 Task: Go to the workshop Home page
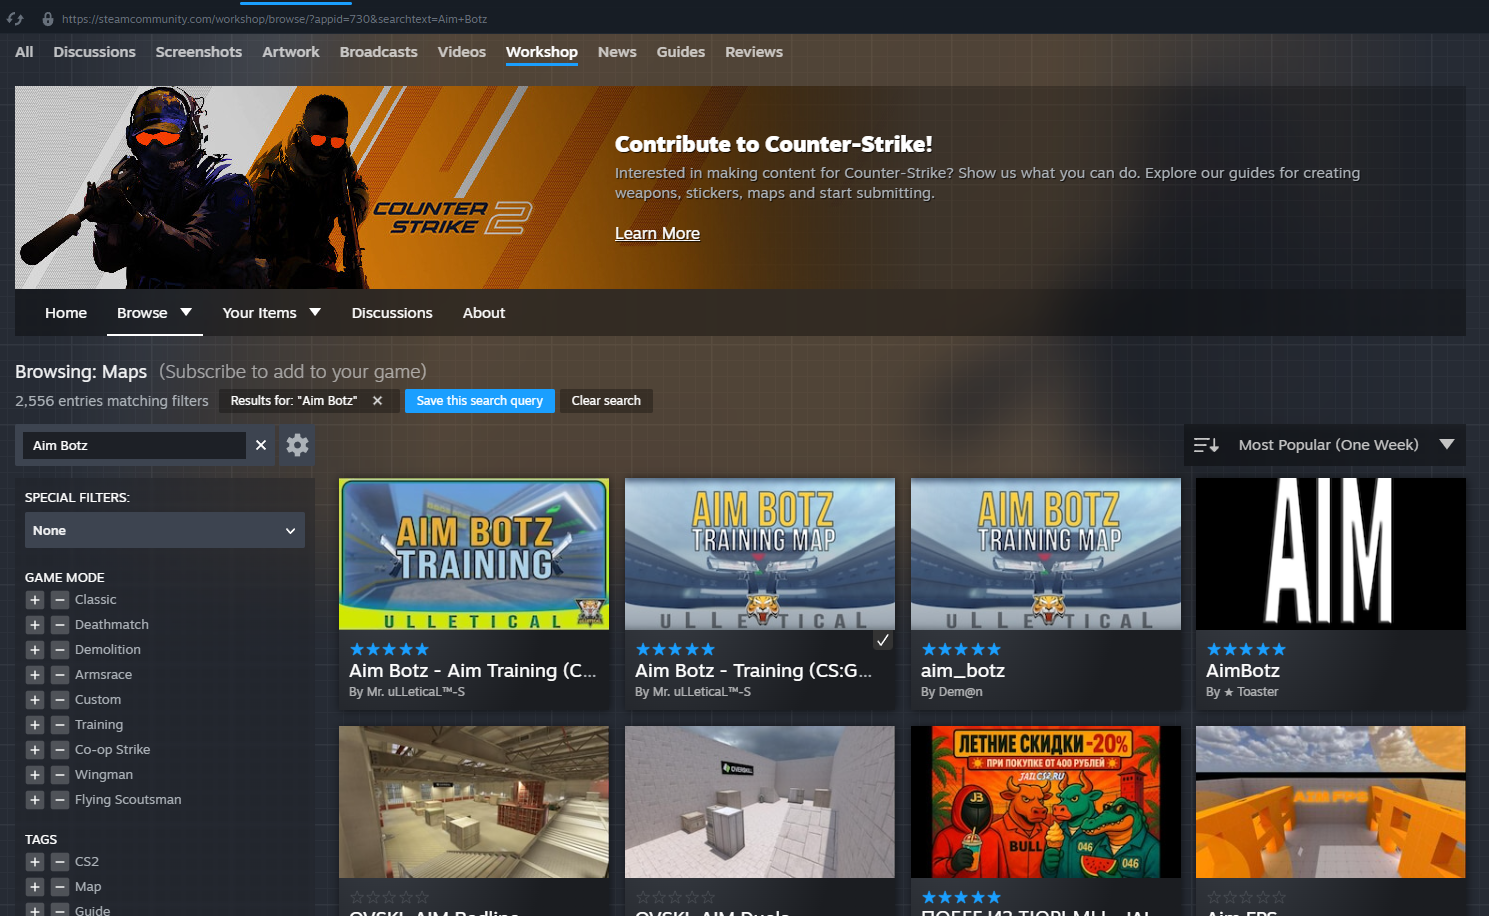(66, 313)
